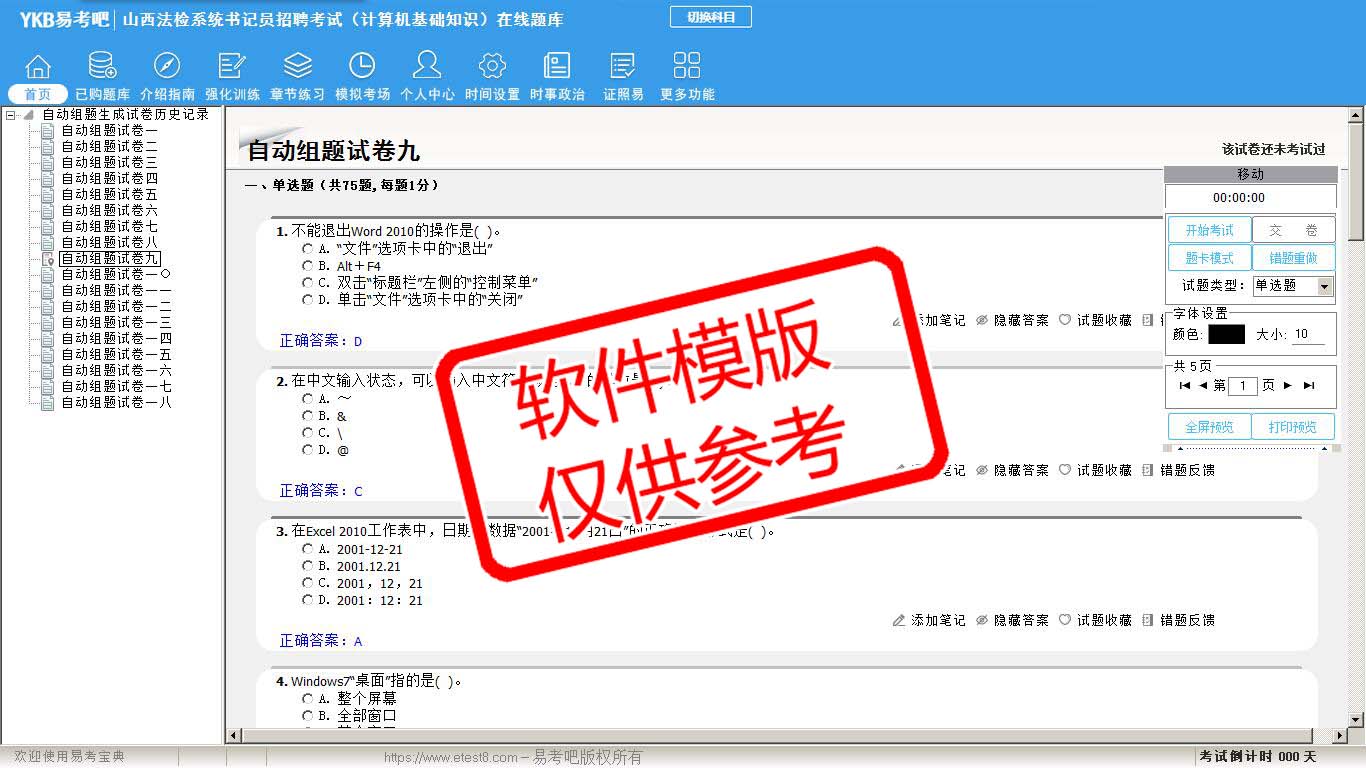The image size is (1366, 768).
Task: Click 隐藏答案 eye icon for question 1
Action: point(982,320)
